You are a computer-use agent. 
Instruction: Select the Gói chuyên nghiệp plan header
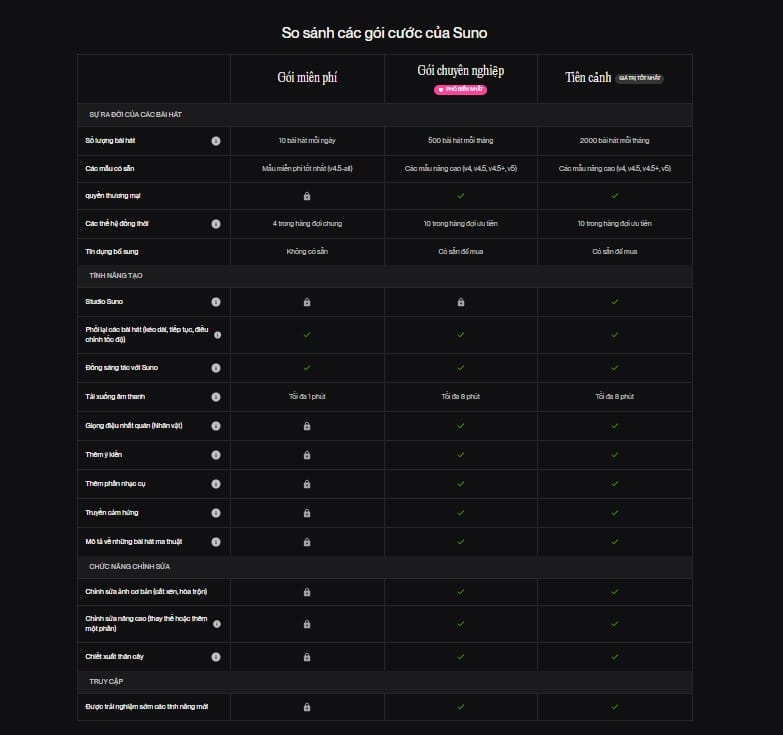pyautogui.click(x=461, y=70)
